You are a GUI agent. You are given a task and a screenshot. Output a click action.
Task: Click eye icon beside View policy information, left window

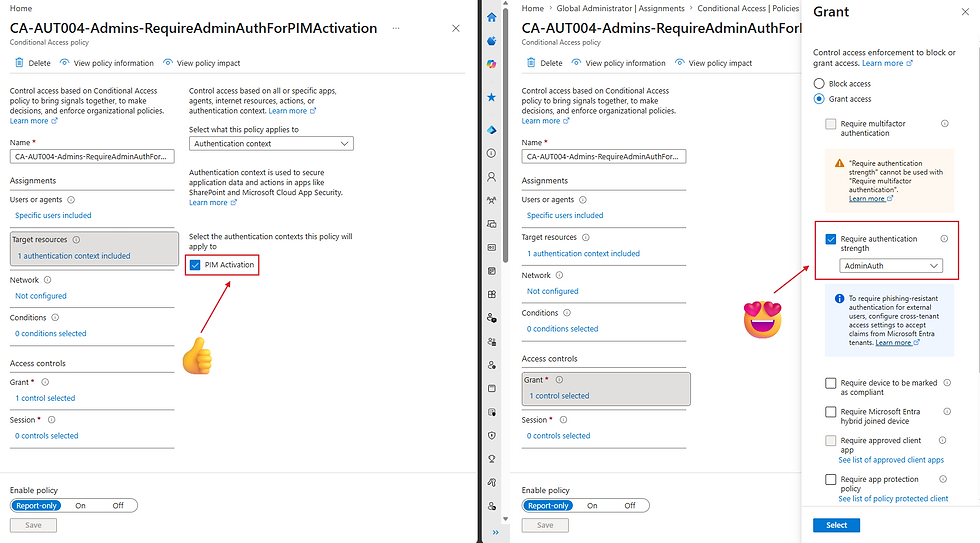[64, 62]
